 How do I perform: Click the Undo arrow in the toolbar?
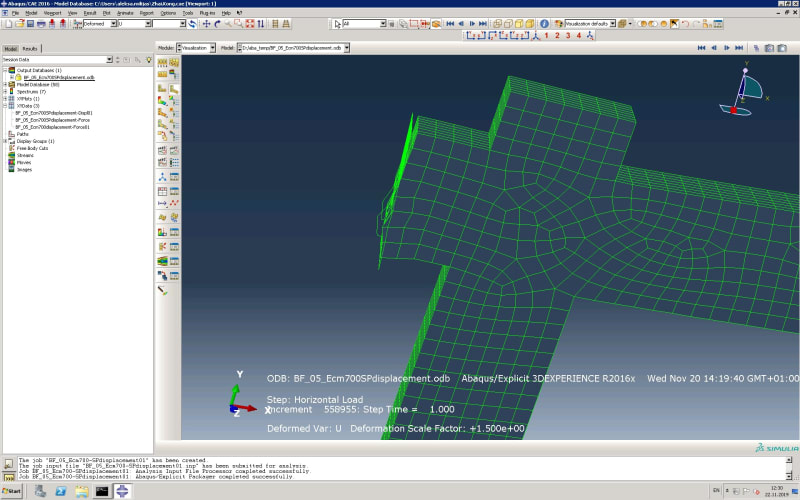[x=685, y=24]
